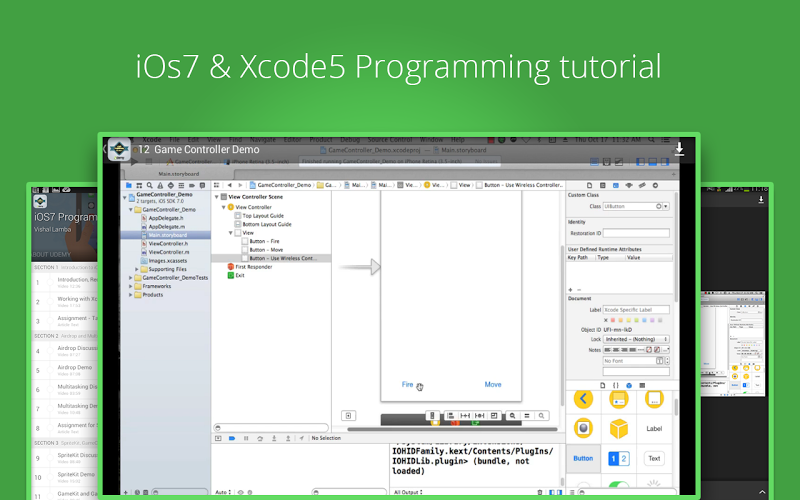This screenshot has height=500, width=800.
Task: Open the Symbol navigator hierarchy icon
Action: 139,185
